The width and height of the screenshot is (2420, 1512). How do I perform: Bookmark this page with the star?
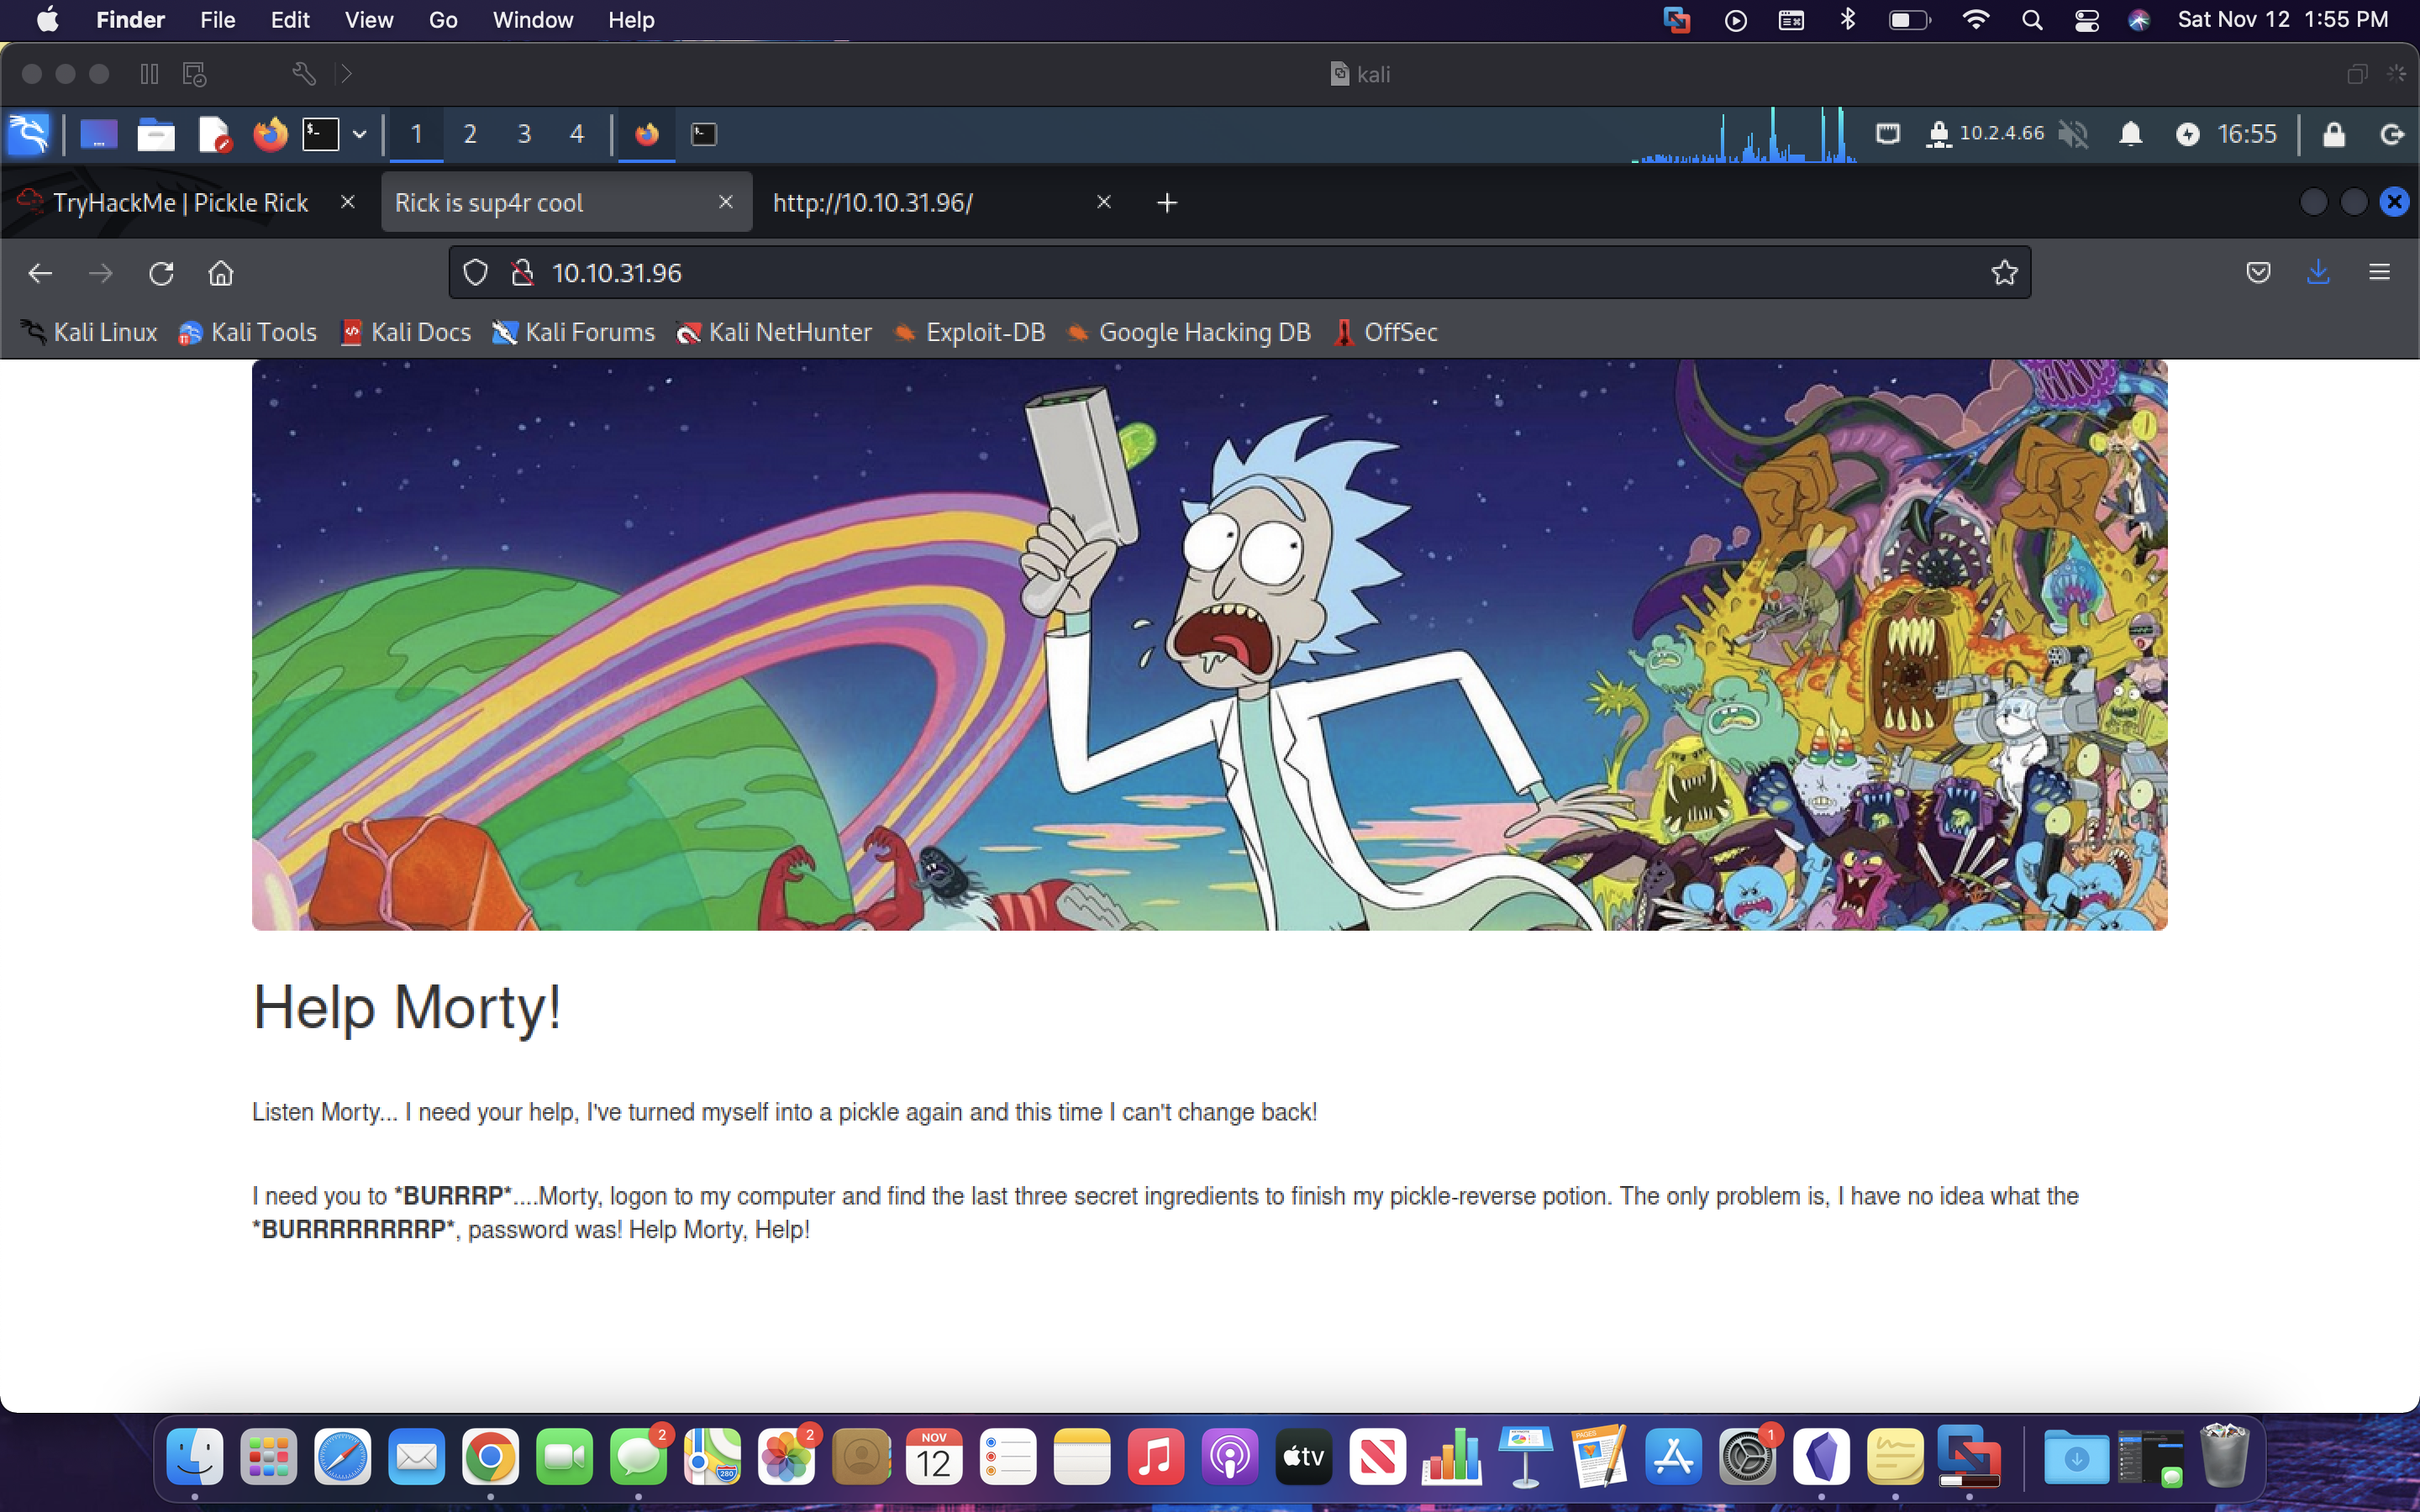coord(2004,272)
